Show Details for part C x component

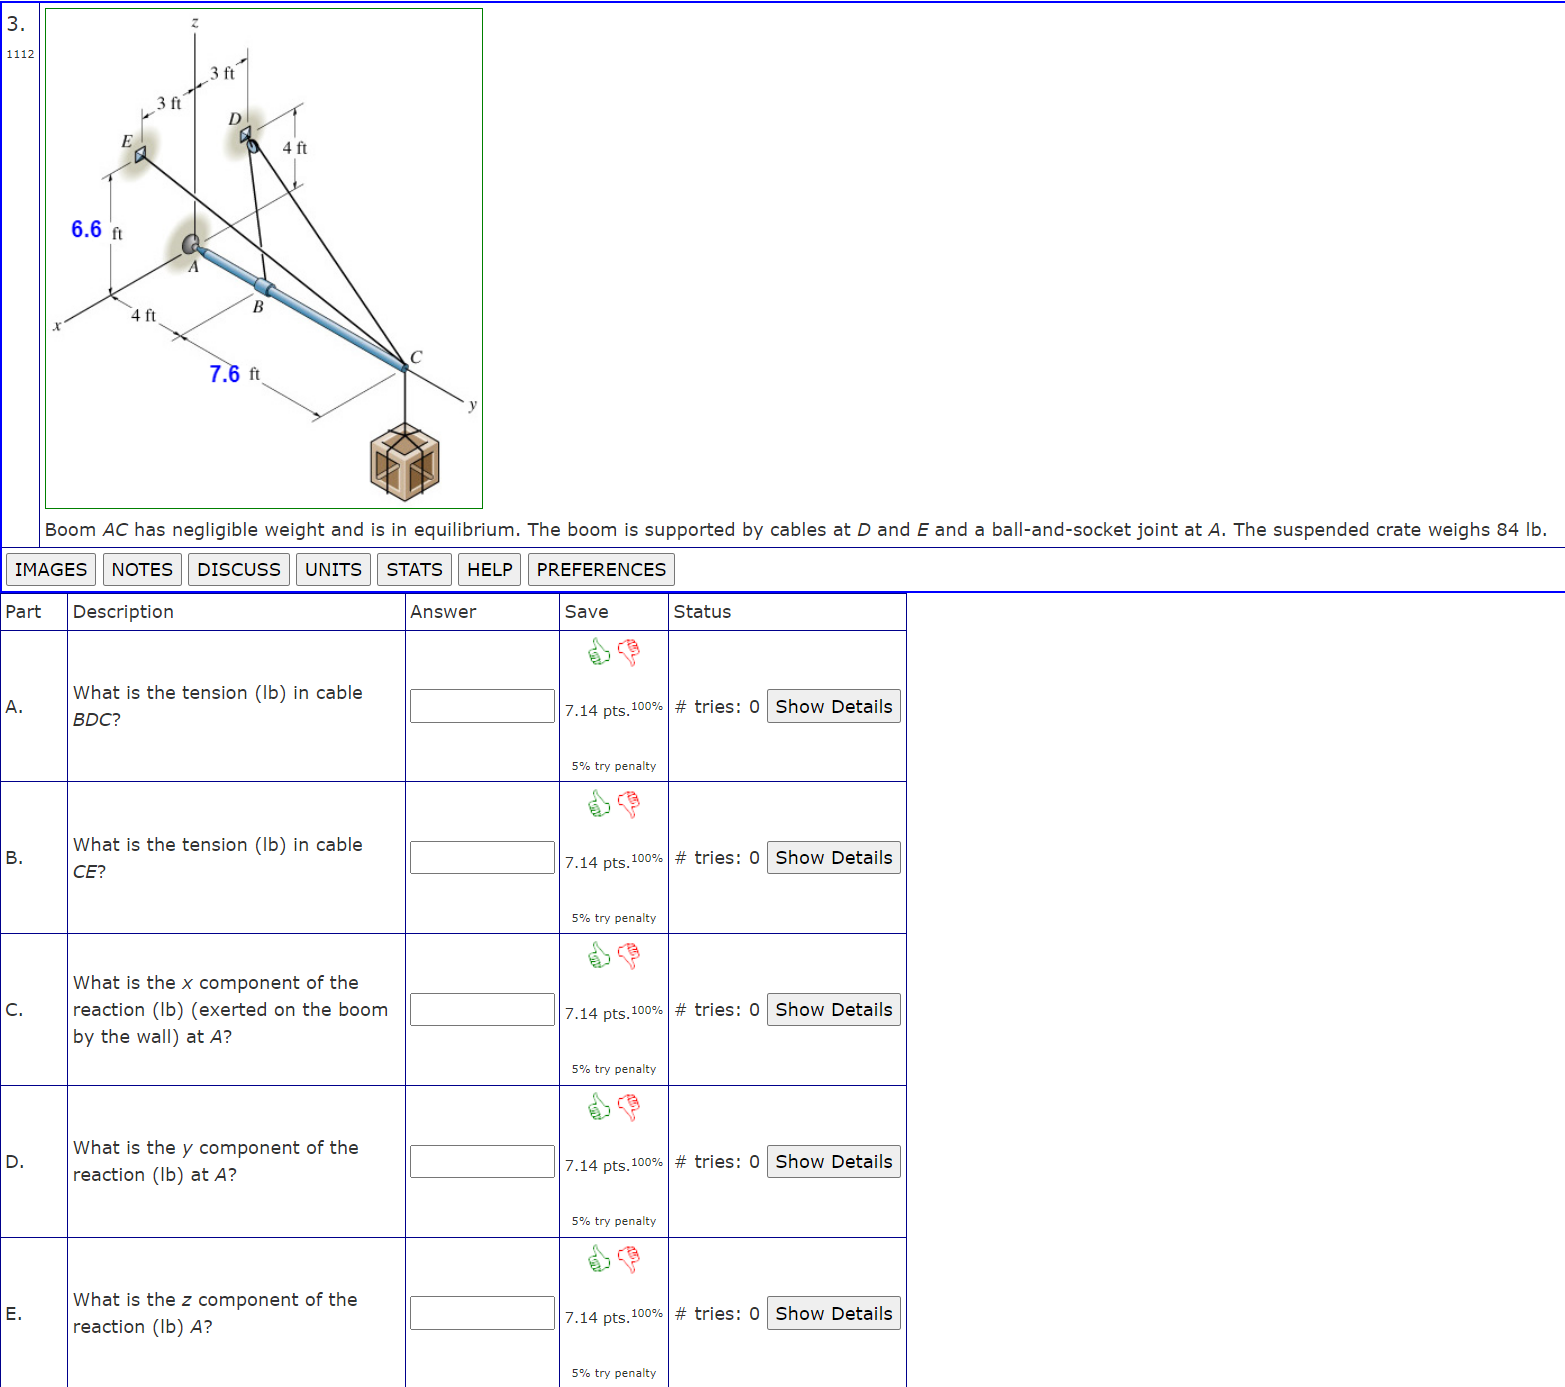834,1009
